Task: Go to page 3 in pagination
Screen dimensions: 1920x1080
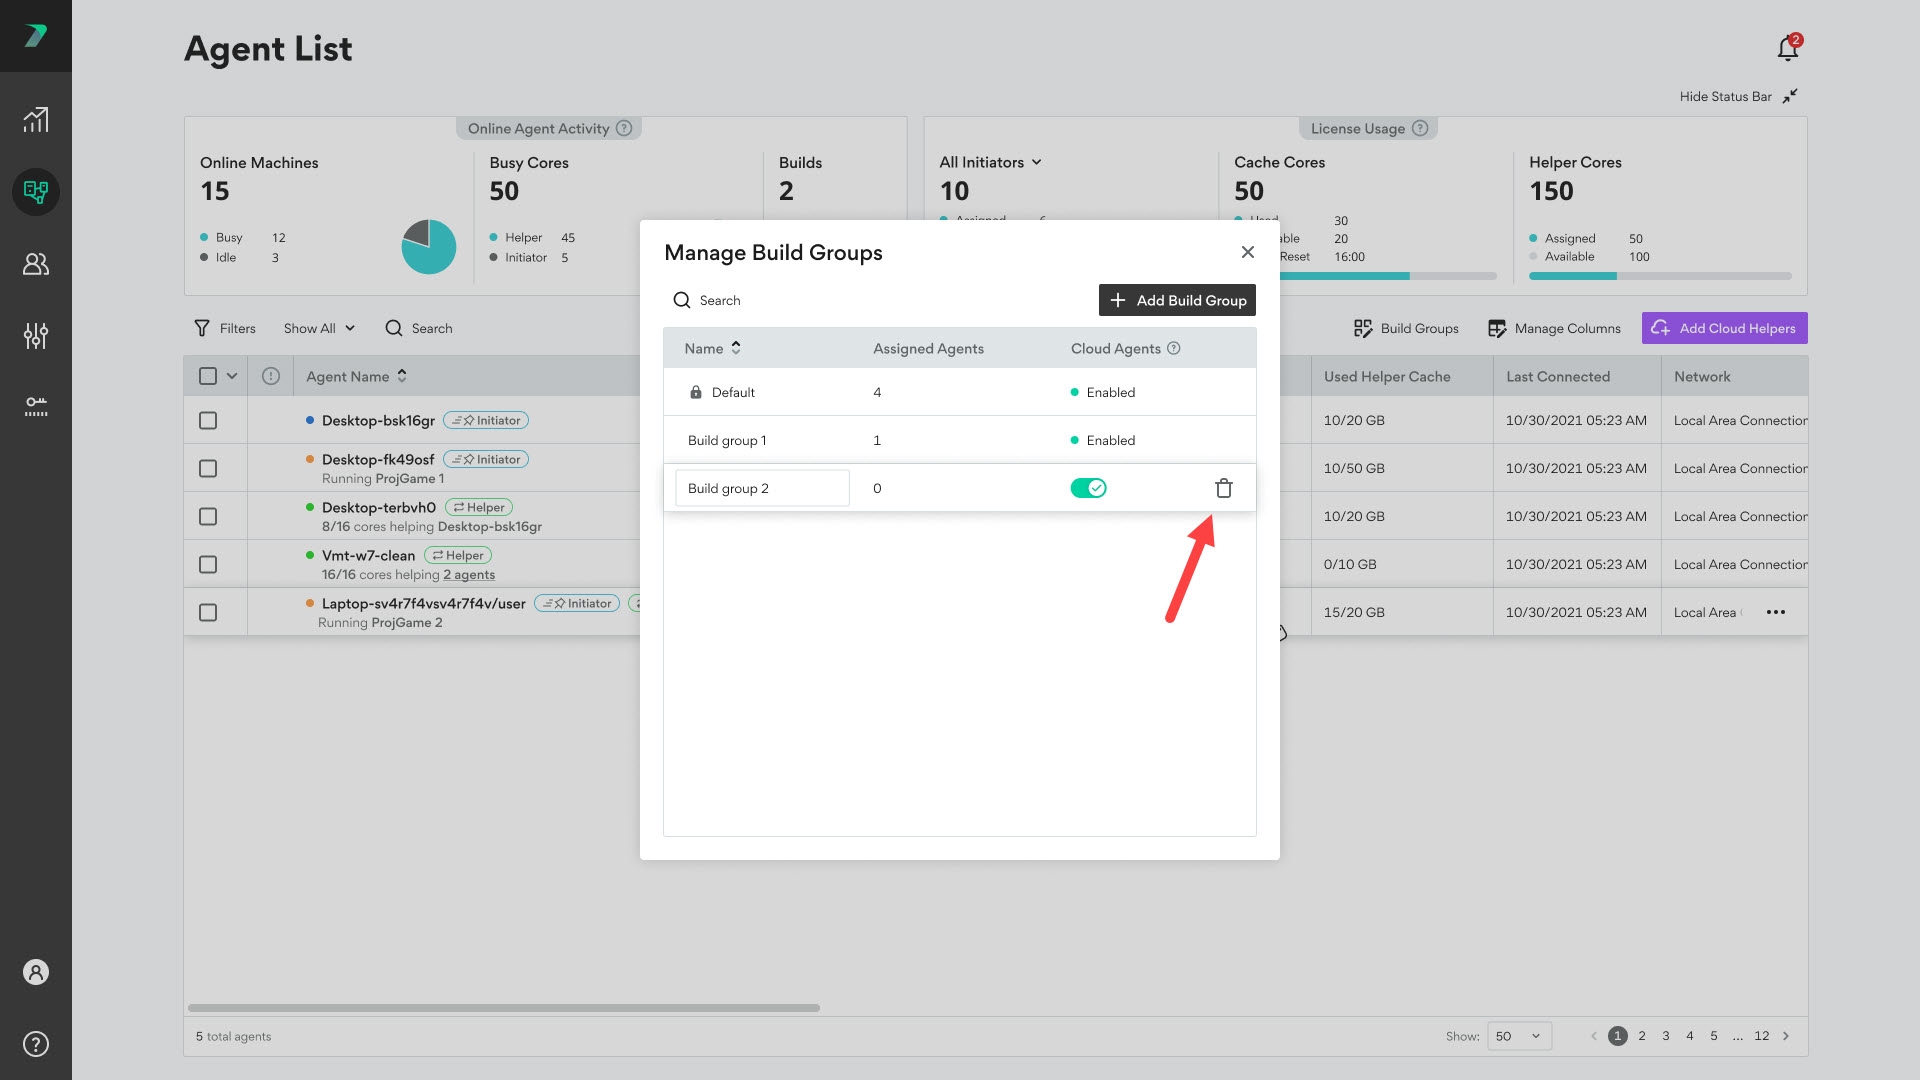Action: 1666,1036
